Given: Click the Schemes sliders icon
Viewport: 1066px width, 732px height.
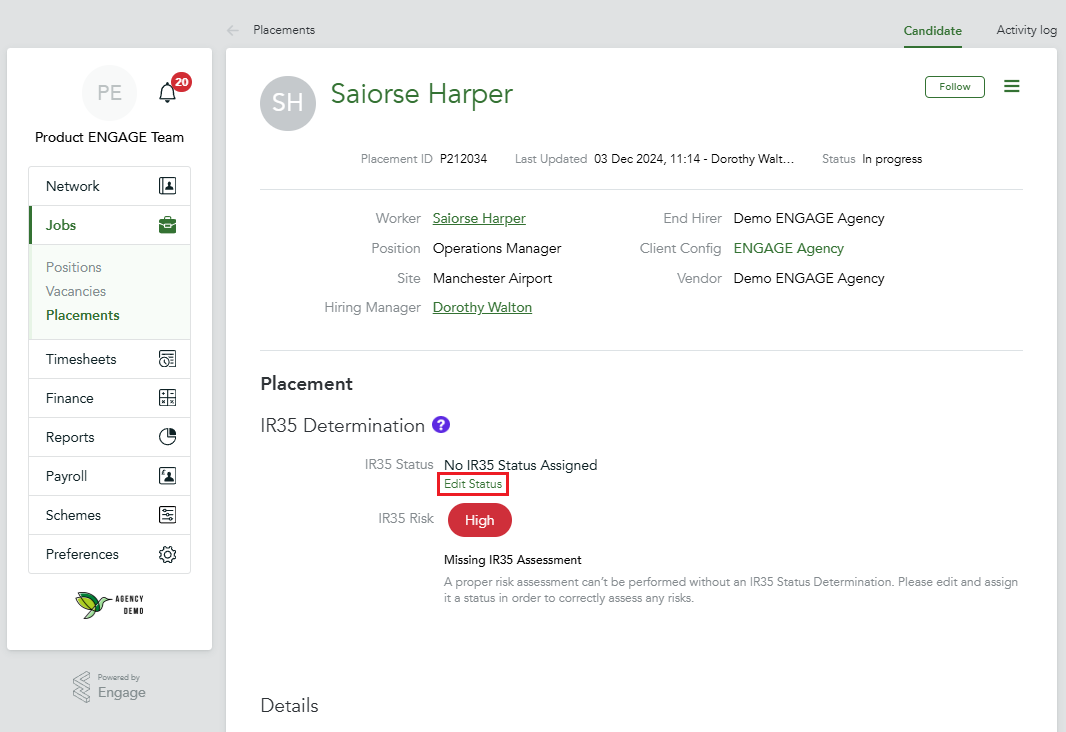Looking at the screenshot, I should coord(167,515).
